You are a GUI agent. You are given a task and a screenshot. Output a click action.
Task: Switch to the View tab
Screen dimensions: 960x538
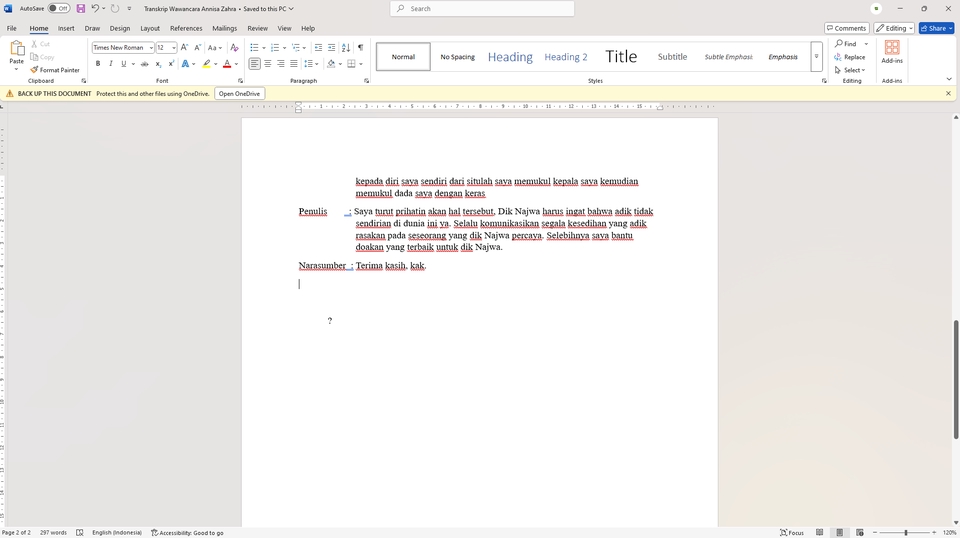click(284, 28)
